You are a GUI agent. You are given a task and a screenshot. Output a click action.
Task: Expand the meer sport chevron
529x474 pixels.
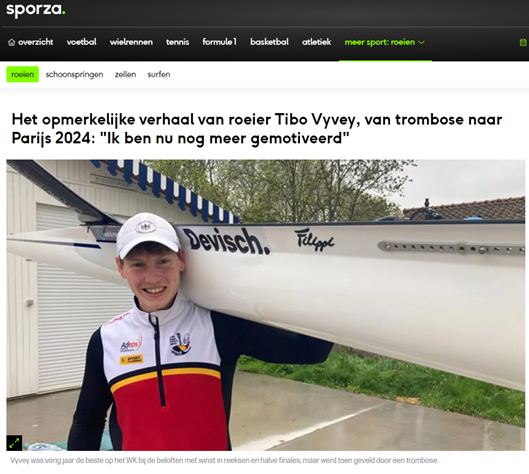coord(421,42)
